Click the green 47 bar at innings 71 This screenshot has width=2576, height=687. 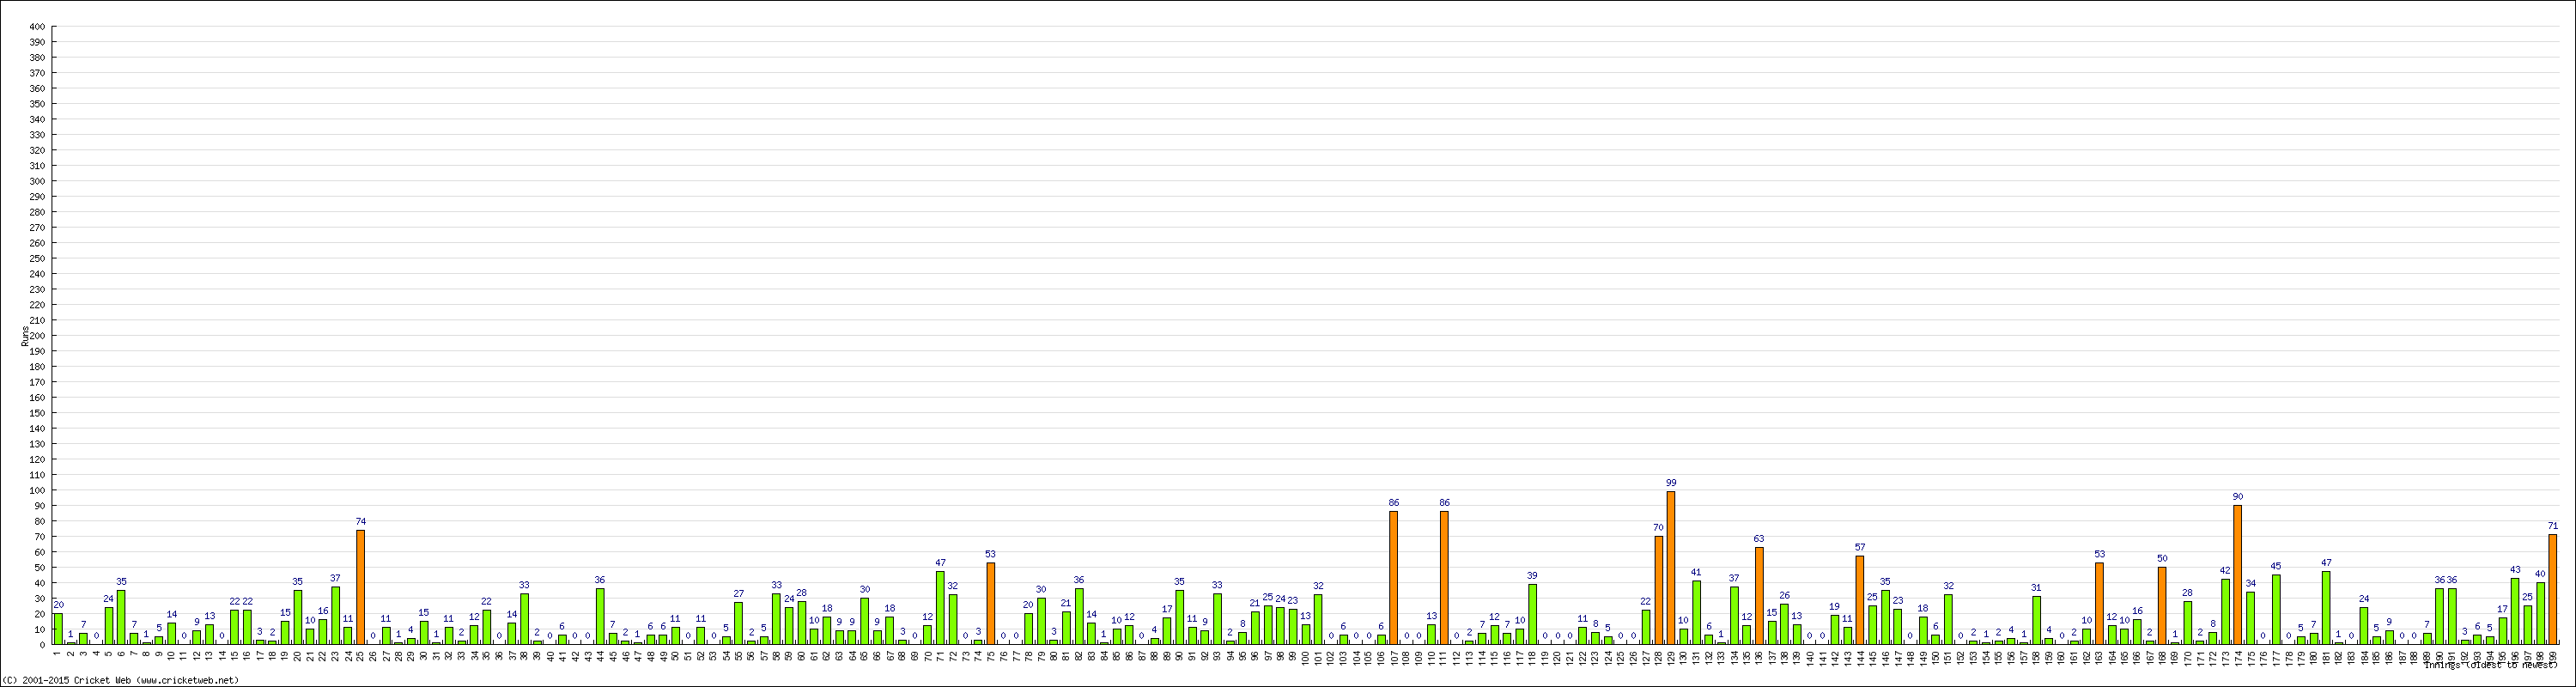(x=940, y=607)
